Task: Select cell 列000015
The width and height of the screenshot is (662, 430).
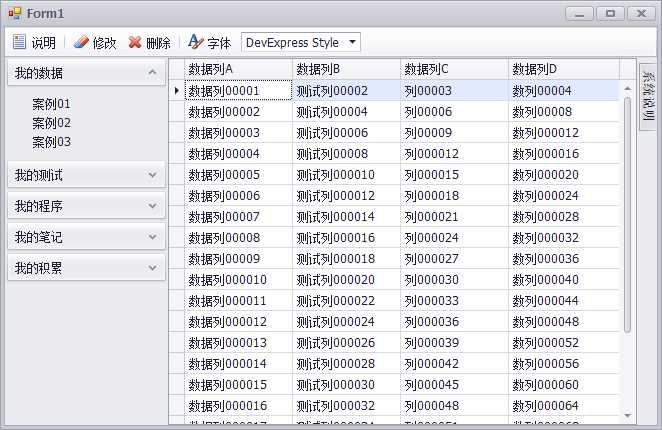Action: click(454, 174)
